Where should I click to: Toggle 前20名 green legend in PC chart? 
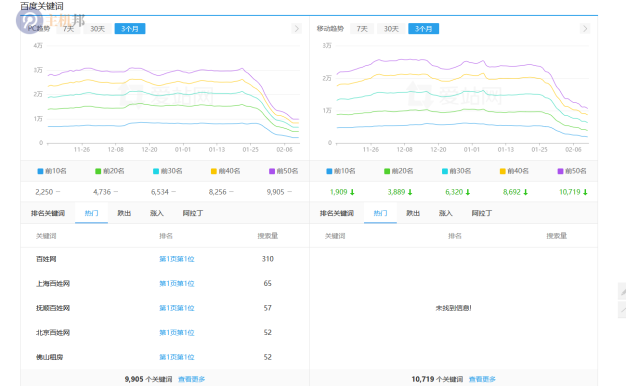110,171
